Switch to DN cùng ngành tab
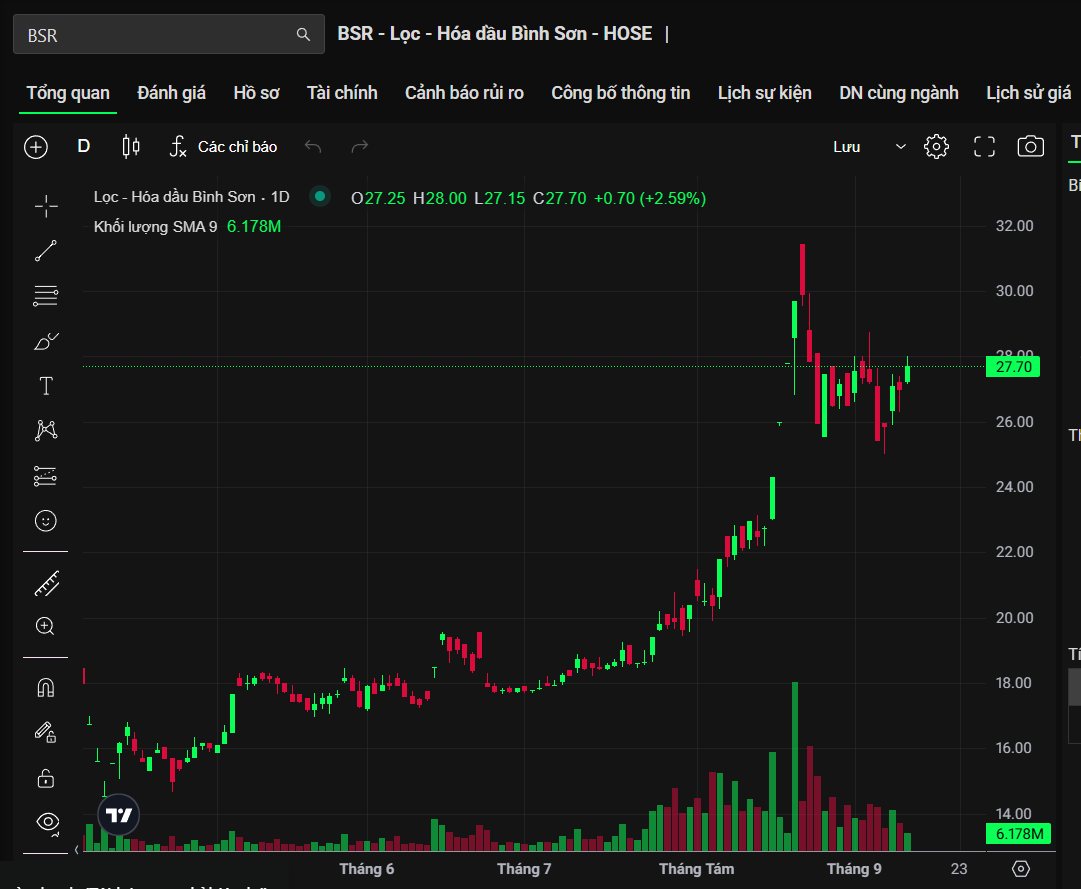Image resolution: width=1081 pixels, height=889 pixels. tap(899, 93)
